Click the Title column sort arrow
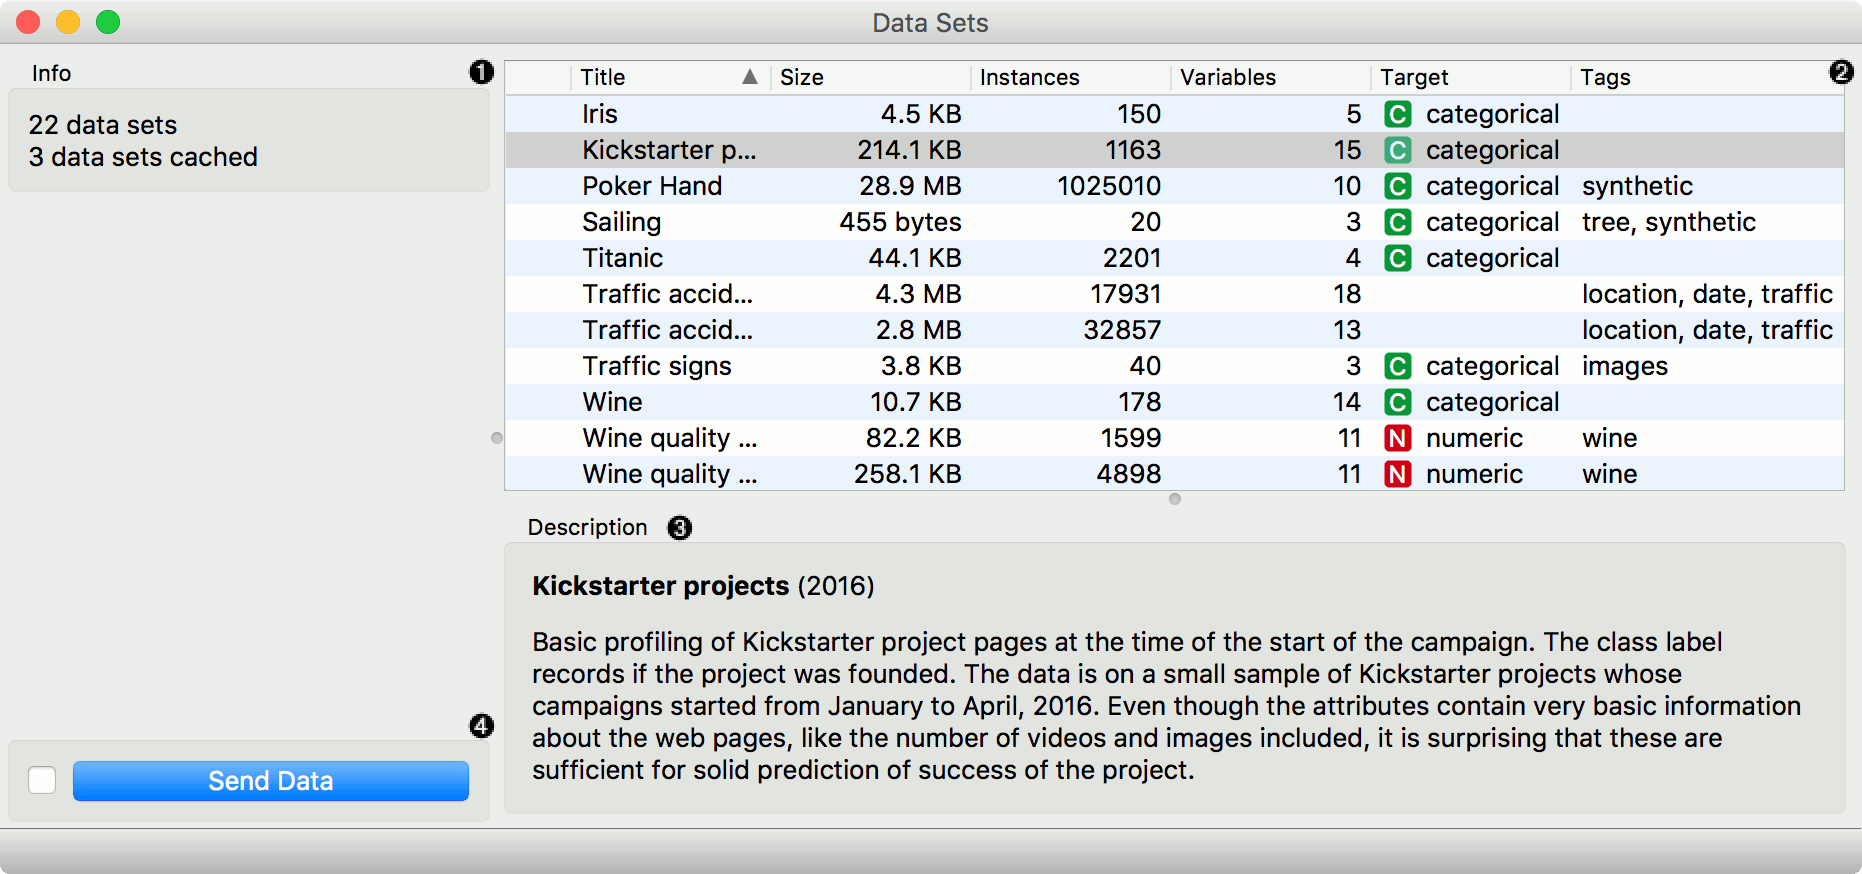The height and width of the screenshot is (874, 1862). (x=749, y=77)
